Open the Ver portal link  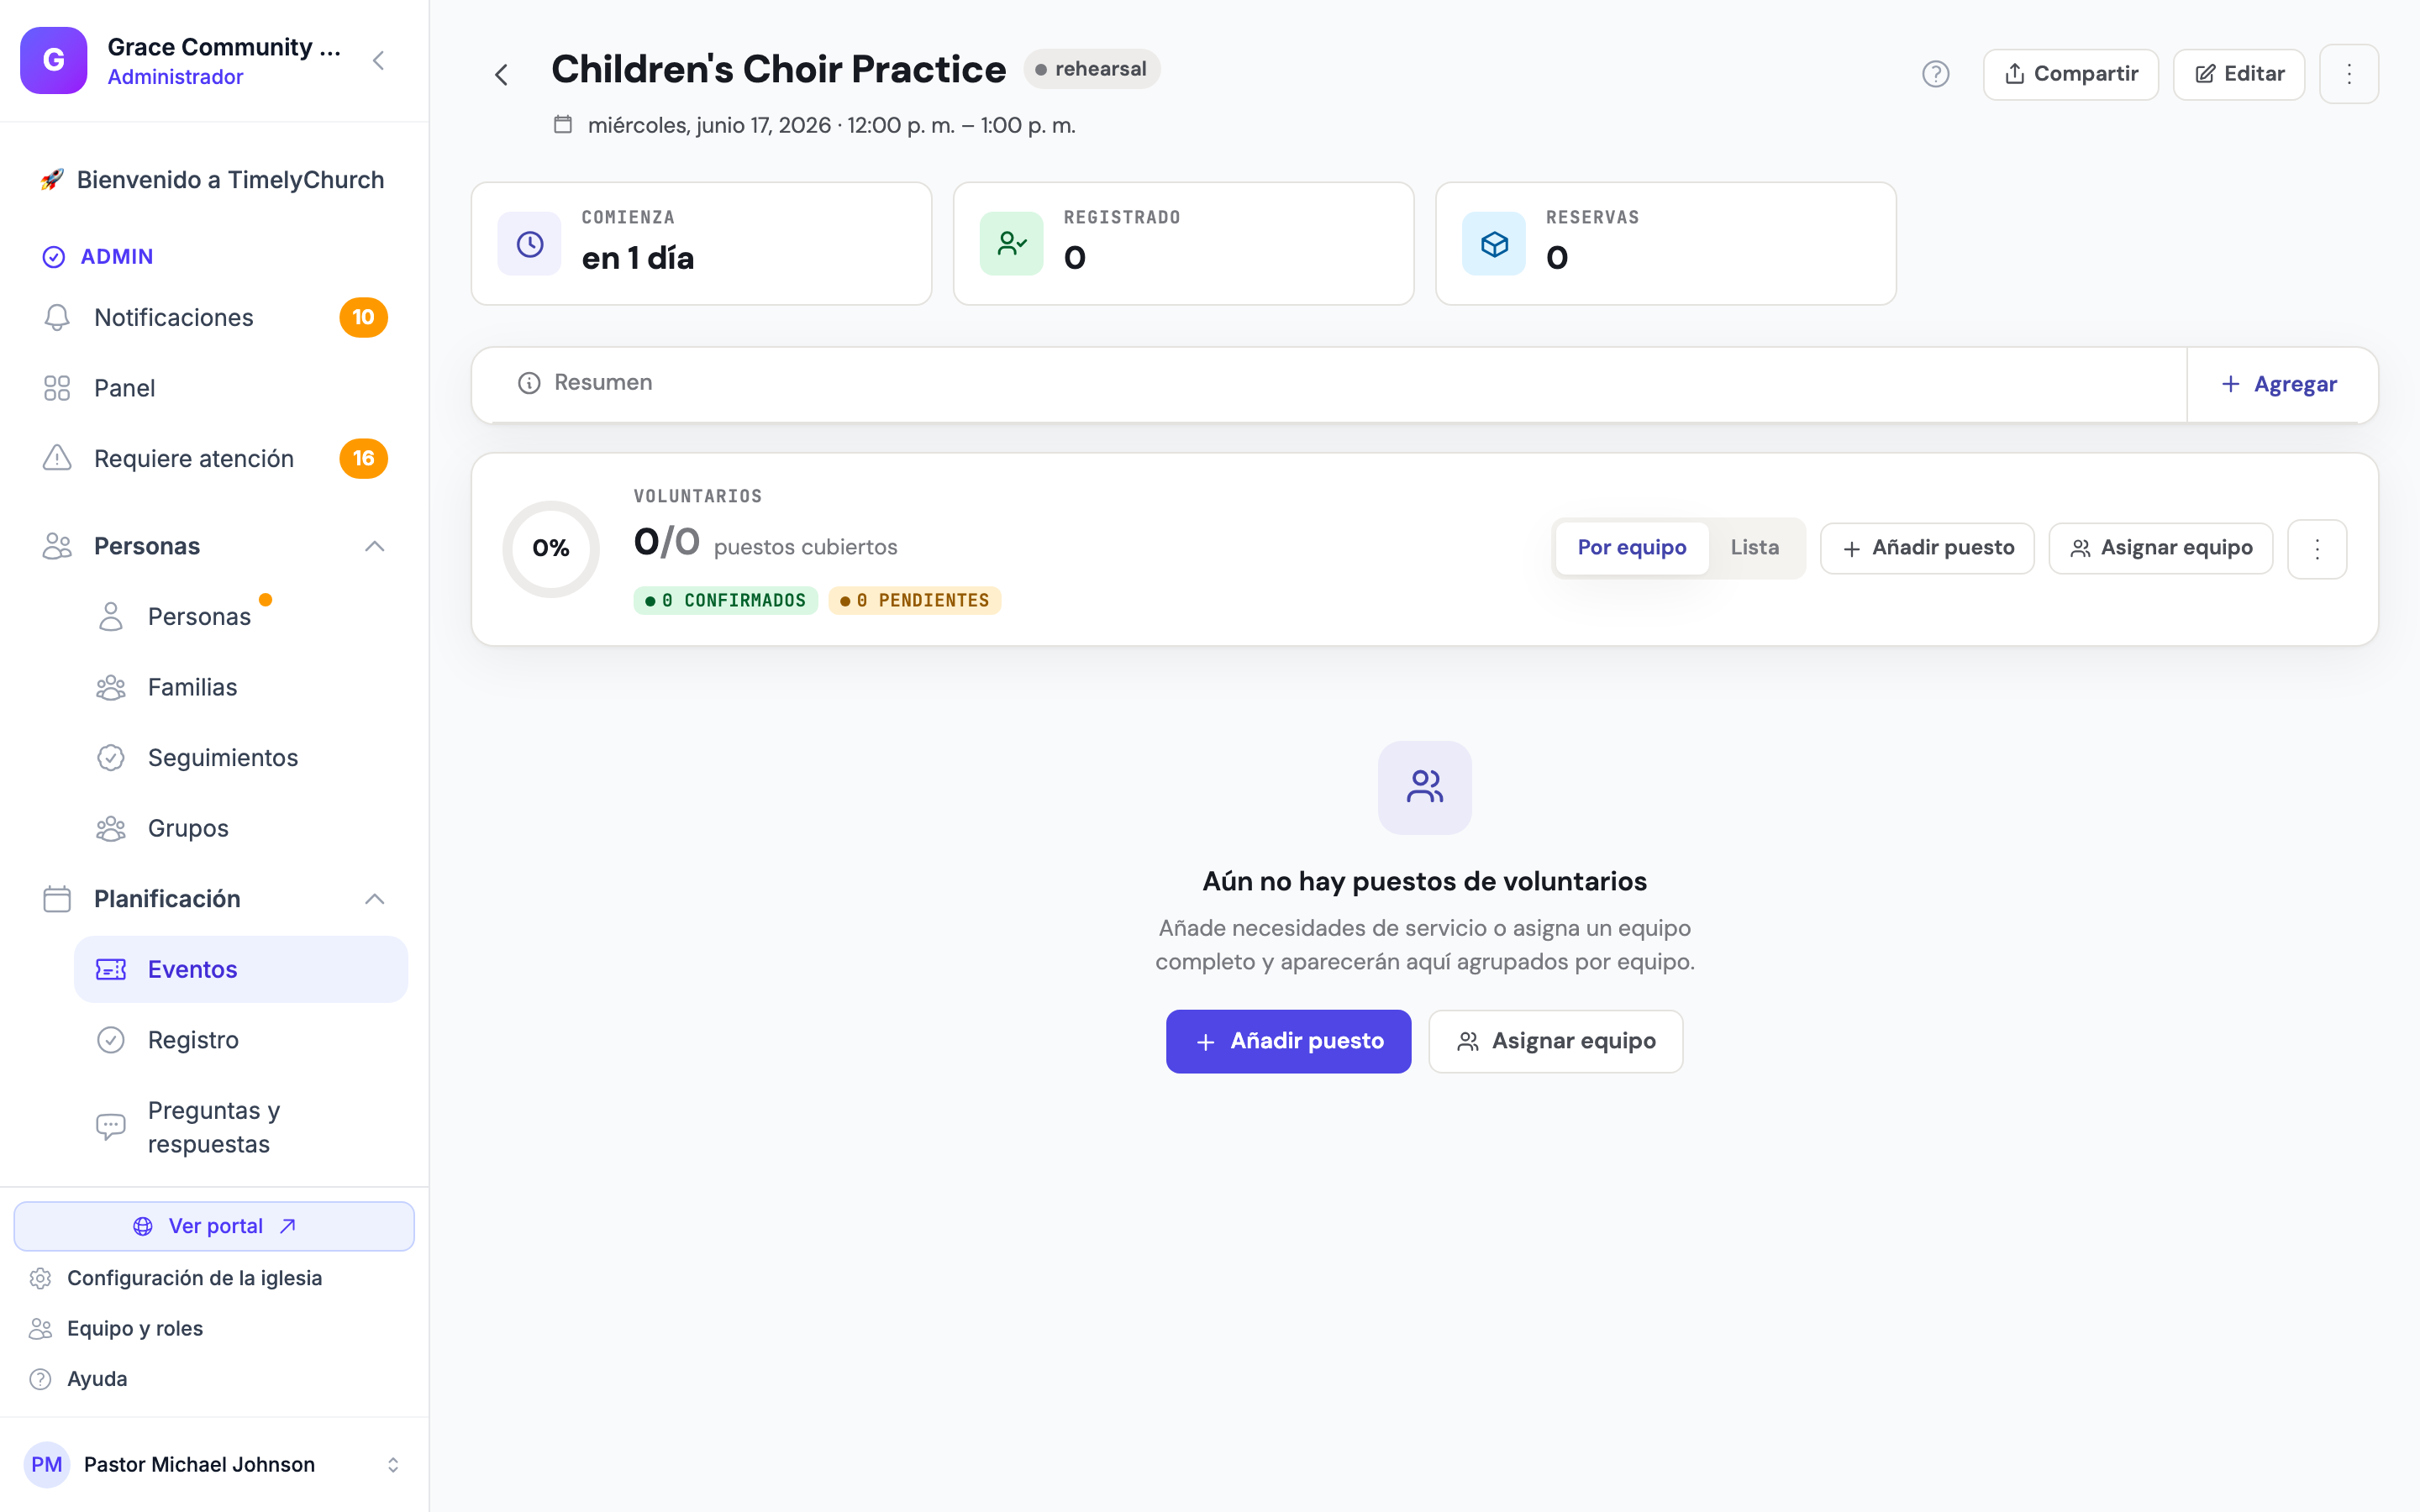point(214,1226)
